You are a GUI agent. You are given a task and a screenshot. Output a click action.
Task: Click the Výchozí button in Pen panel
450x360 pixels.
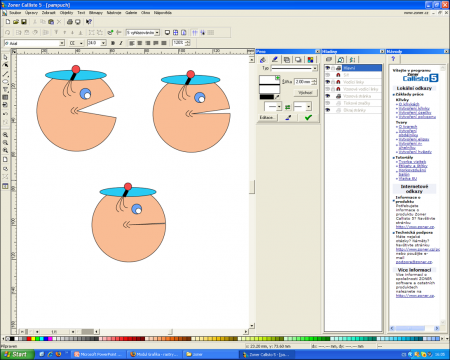tap(305, 92)
